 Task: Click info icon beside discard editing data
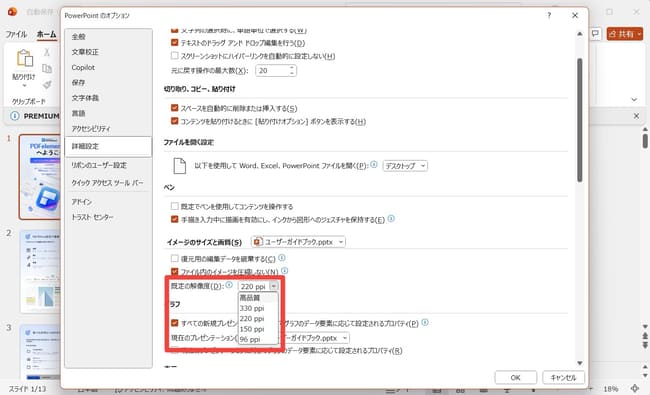[x=281, y=258]
